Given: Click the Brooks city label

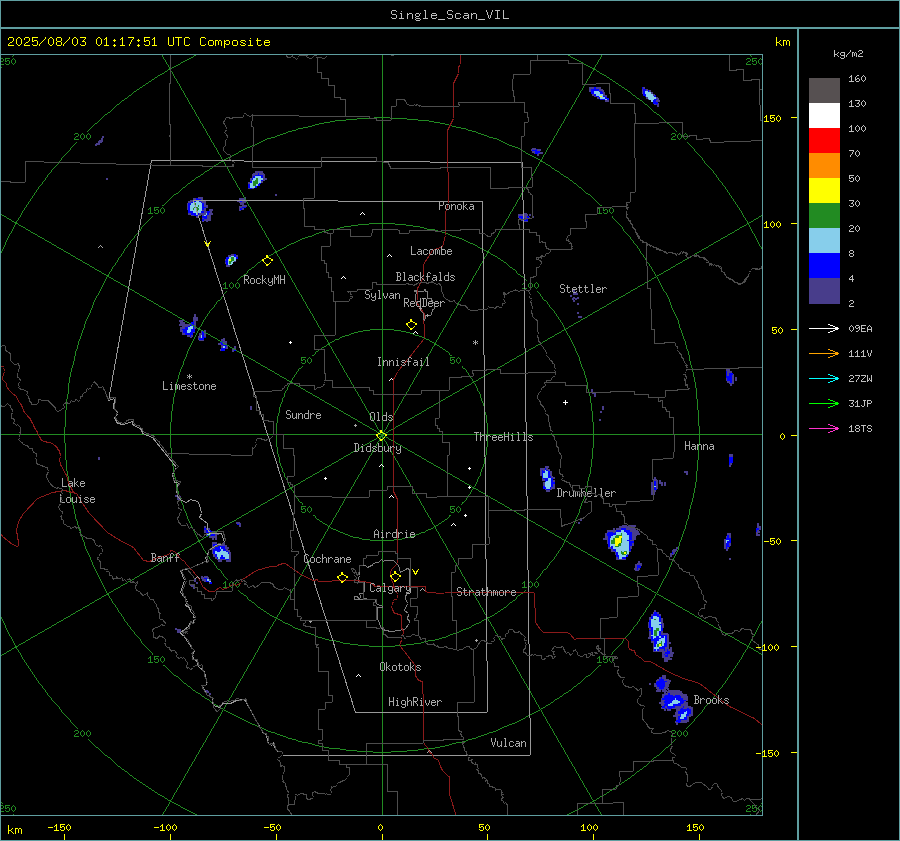Looking at the screenshot, I should 711,700.
